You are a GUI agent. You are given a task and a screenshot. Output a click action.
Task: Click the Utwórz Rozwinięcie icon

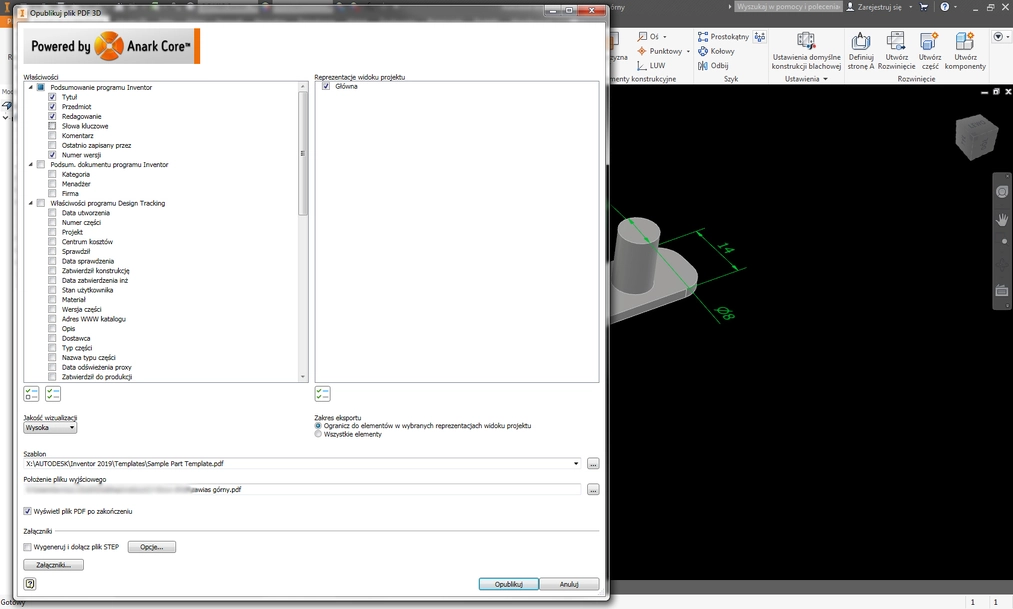coord(896,42)
